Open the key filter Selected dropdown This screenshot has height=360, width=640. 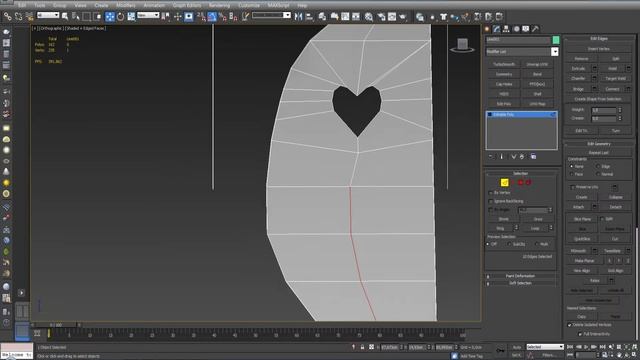point(545,347)
